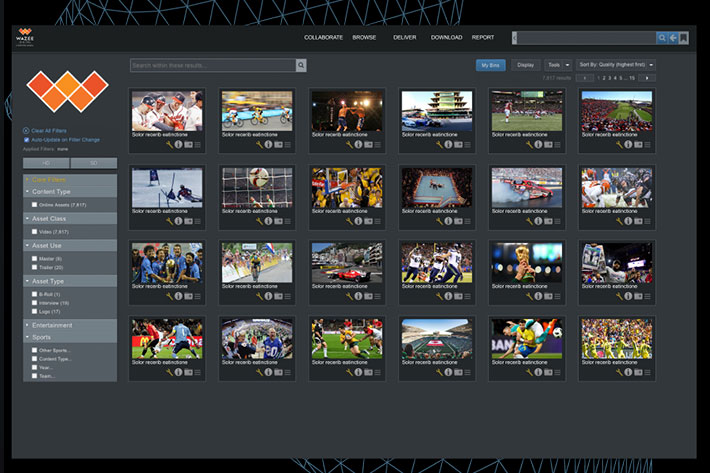Click the 'Search within these results' field
710x473 pixels.
(213, 65)
